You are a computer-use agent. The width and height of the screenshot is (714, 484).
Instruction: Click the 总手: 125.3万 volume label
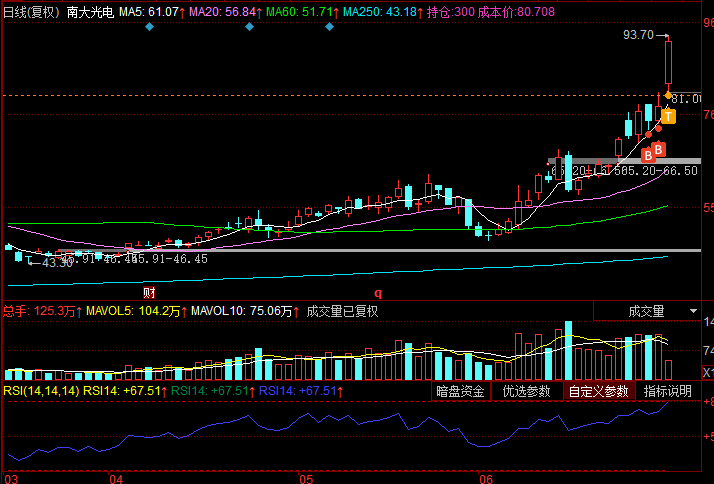point(42,311)
